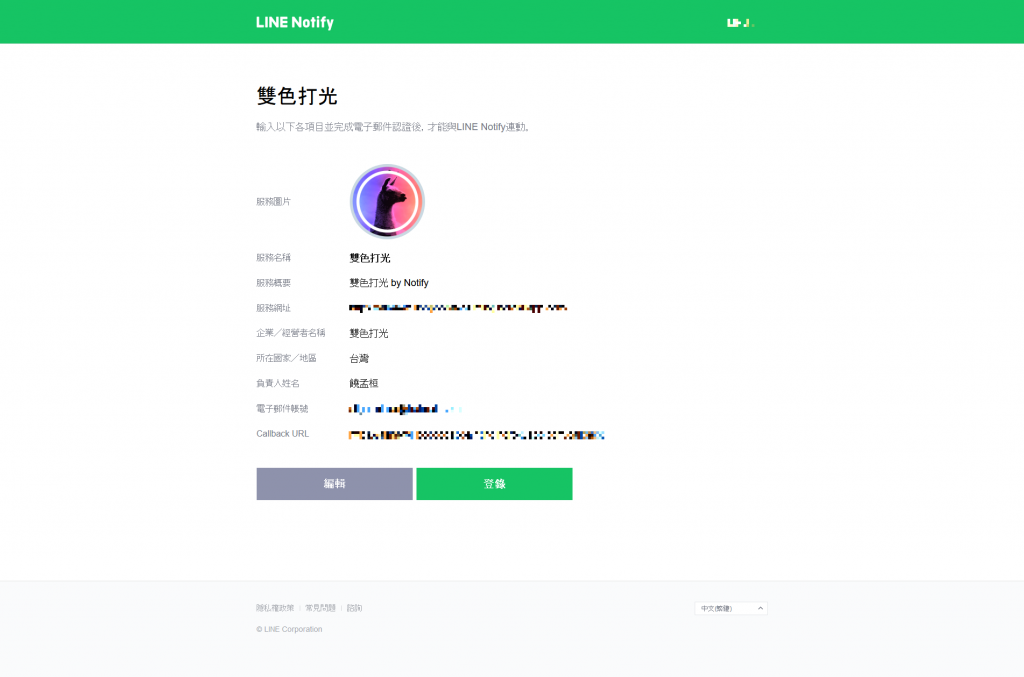Click the country value 台灣
The image size is (1024, 677).
pos(359,358)
